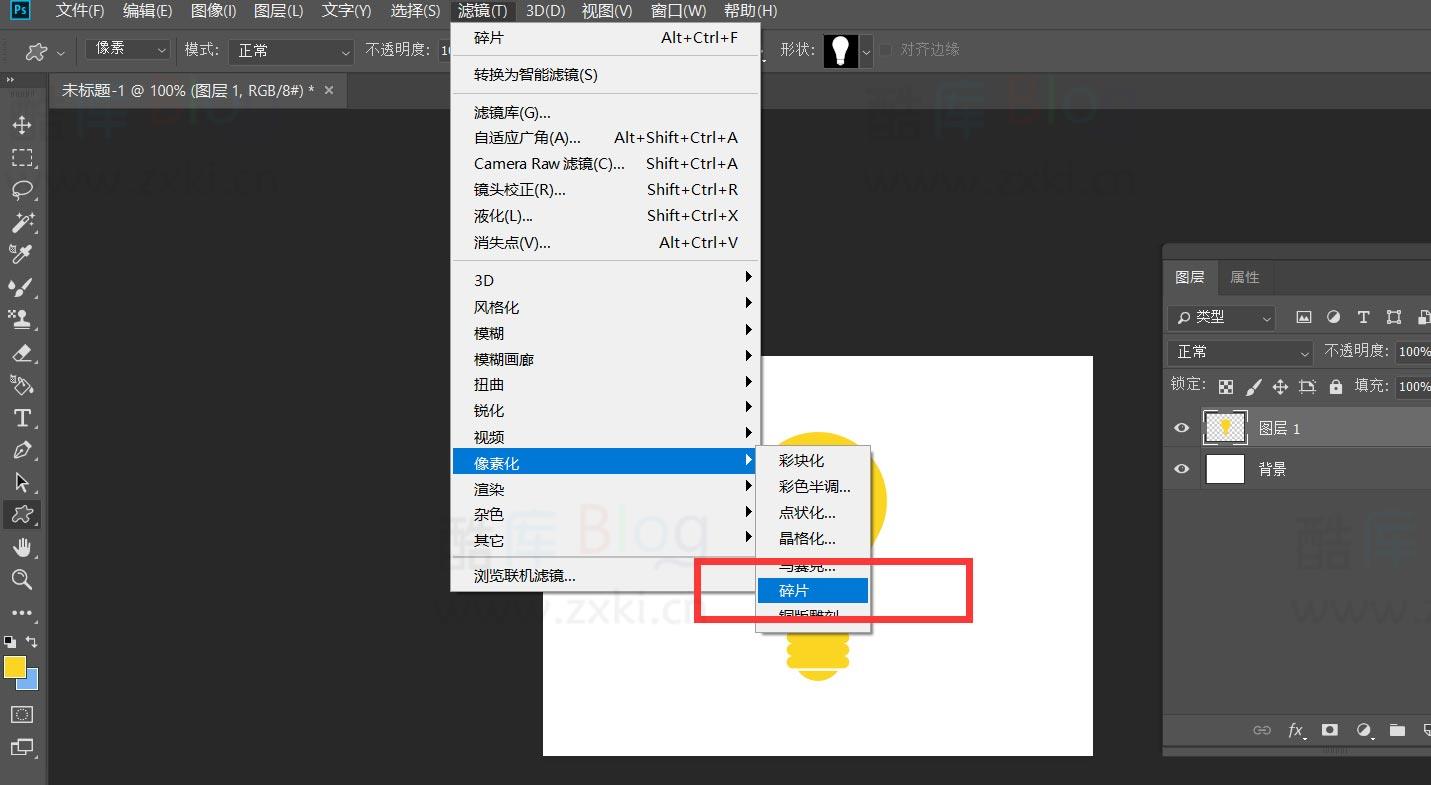Apply the 碎片 filter from the submenu

point(813,590)
